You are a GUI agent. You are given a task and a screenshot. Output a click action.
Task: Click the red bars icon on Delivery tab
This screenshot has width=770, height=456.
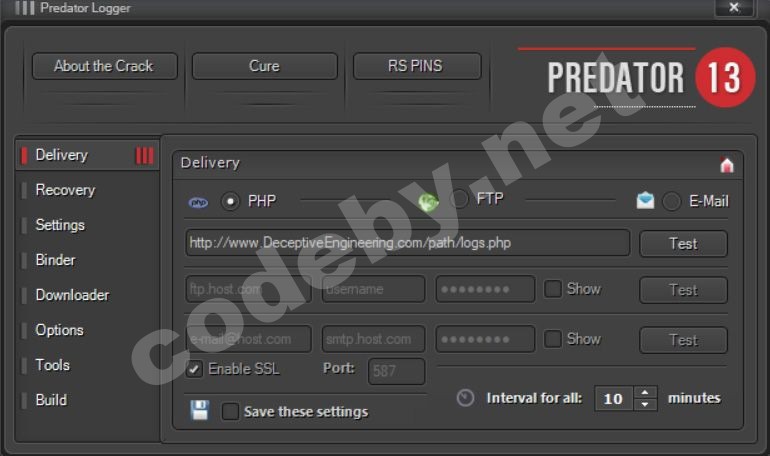(145, 156)
